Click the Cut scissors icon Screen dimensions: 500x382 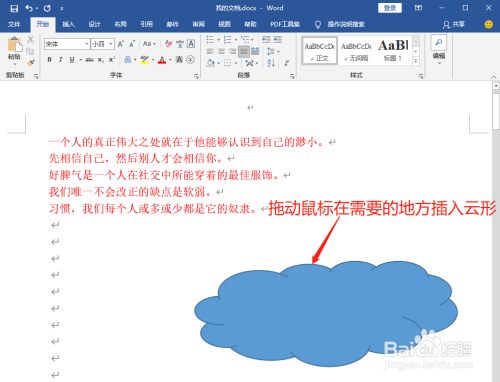pyautogui.click(x=30, y=40)
